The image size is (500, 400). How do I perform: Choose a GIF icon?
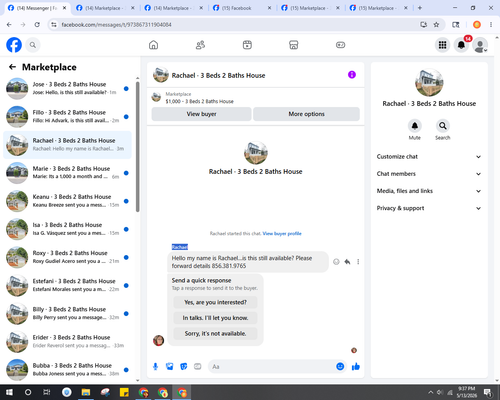click(198, 367)
